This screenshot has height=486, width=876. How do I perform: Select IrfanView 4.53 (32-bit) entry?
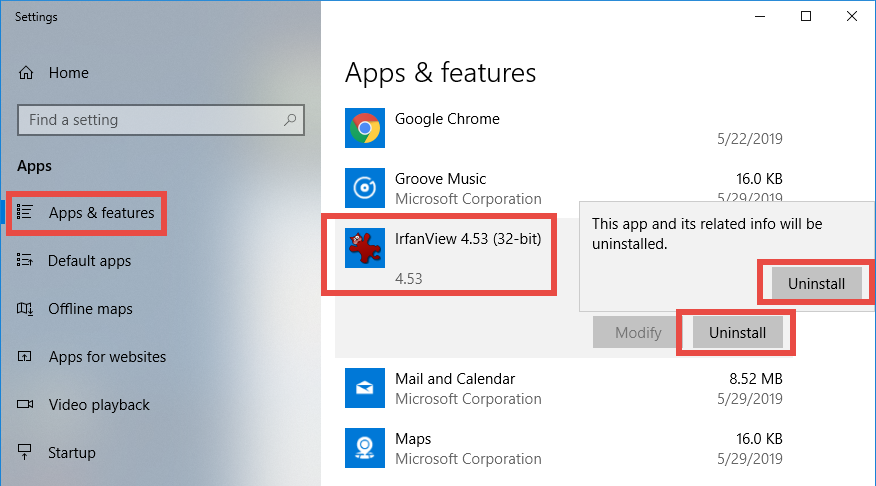pyautogui.click(x=468, y=239)
